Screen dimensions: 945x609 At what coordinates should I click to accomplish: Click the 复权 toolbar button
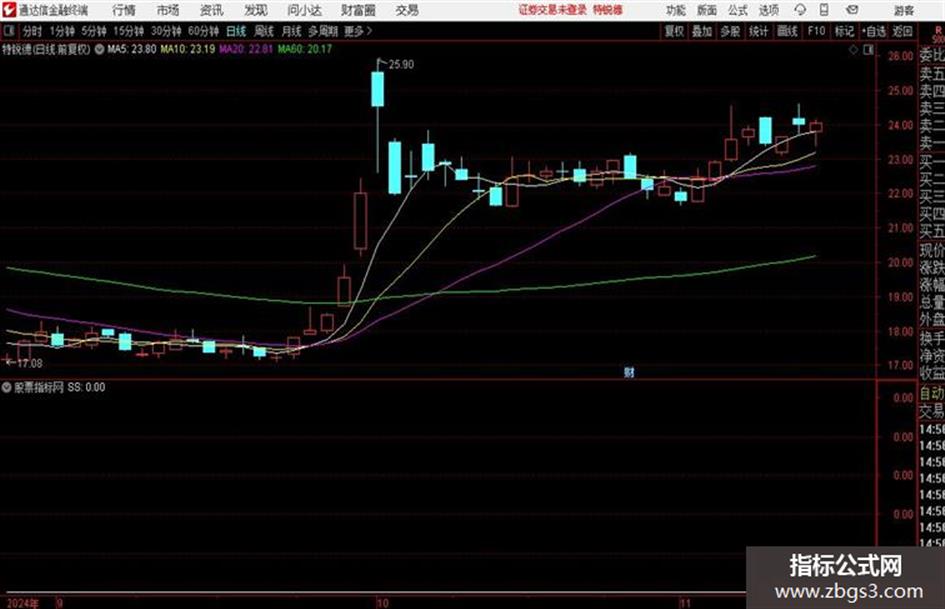click(674, 31)
